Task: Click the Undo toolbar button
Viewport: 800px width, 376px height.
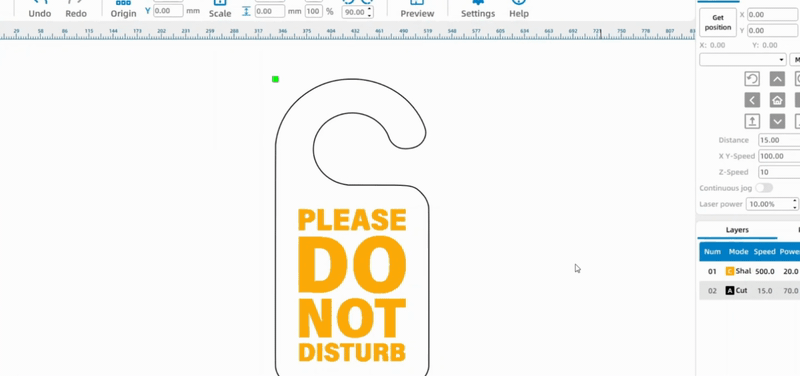Action: 40,9
